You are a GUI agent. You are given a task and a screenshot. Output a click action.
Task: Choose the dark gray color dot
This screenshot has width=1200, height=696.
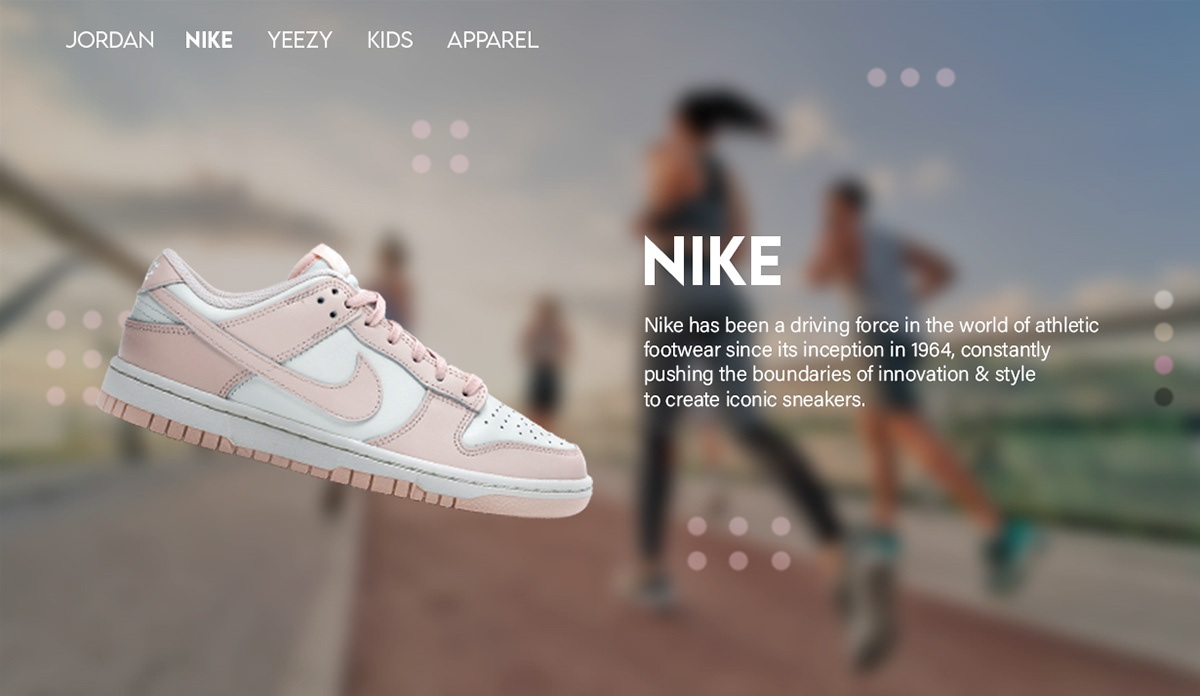point(1163,397)
